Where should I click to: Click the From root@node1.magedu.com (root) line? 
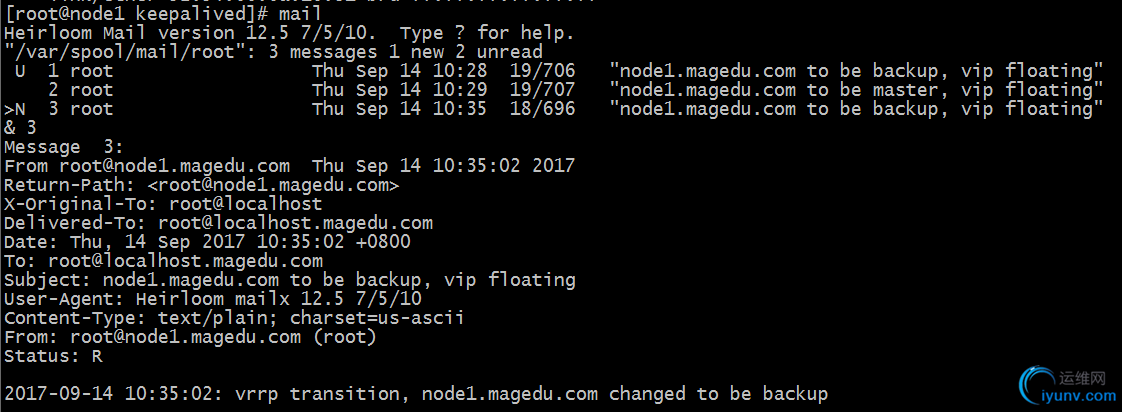pos(190,337)
